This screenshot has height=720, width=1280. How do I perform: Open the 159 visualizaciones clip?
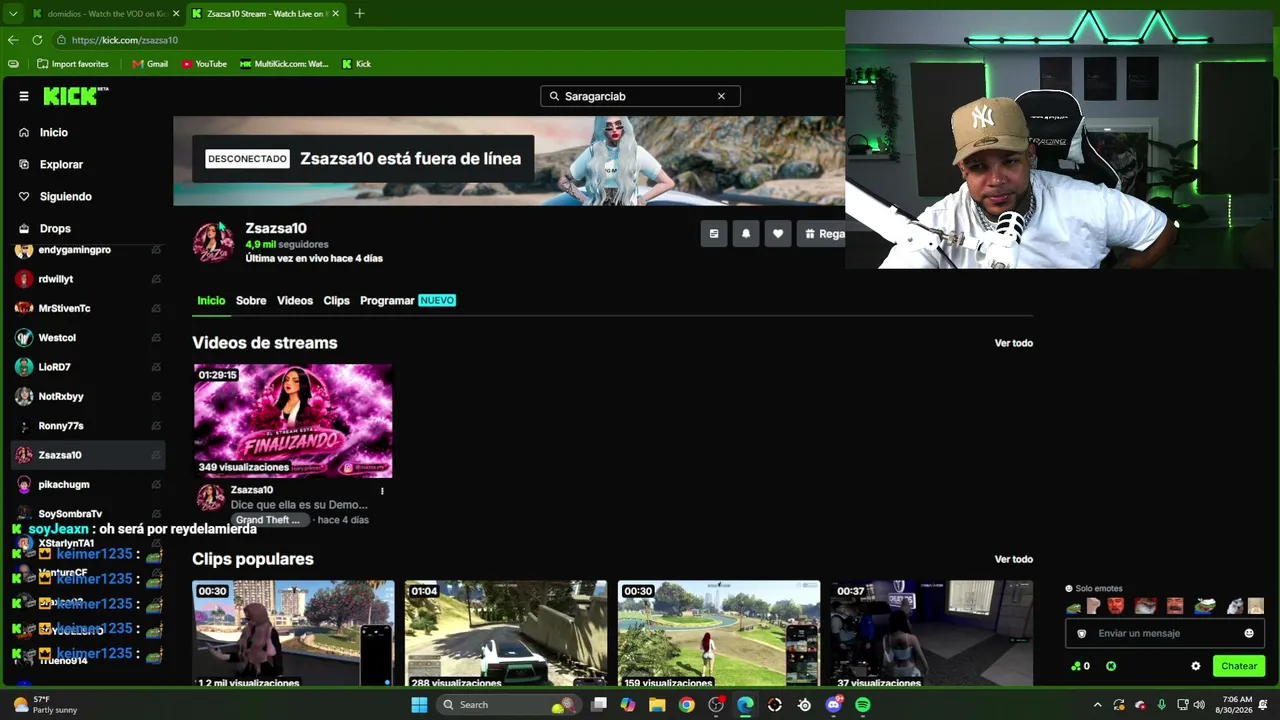tap(719, 634)
